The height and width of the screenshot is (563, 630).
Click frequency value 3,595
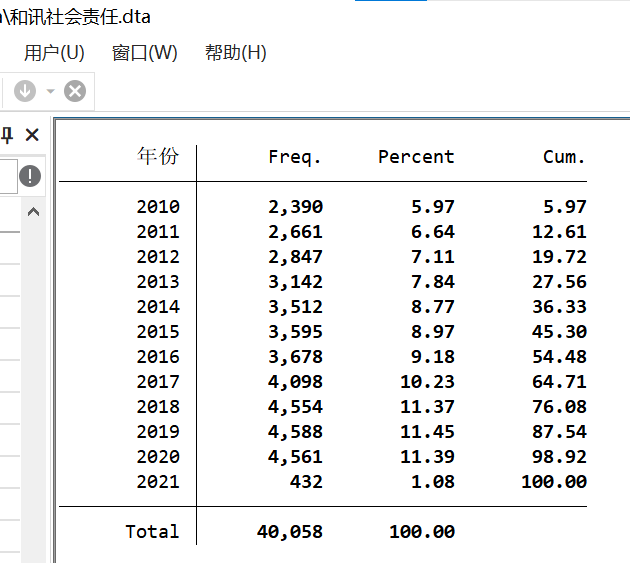click(295, 332)
